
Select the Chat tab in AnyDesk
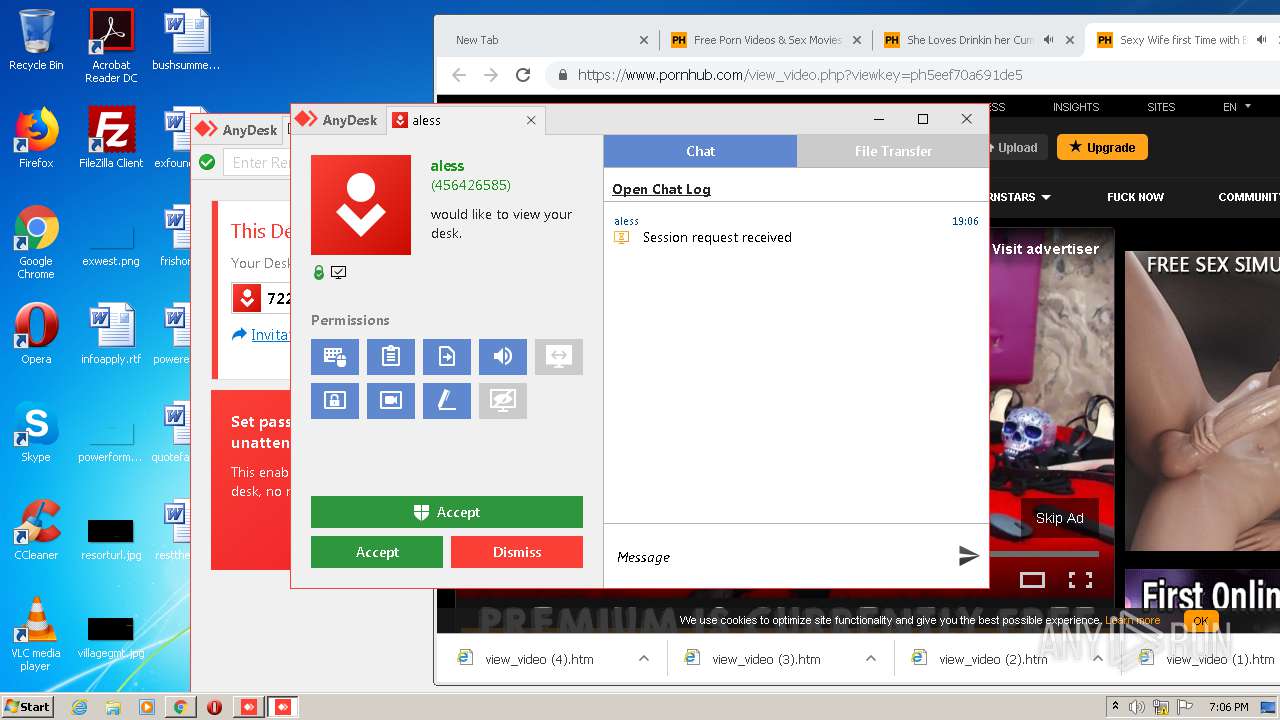pos(700,151)
